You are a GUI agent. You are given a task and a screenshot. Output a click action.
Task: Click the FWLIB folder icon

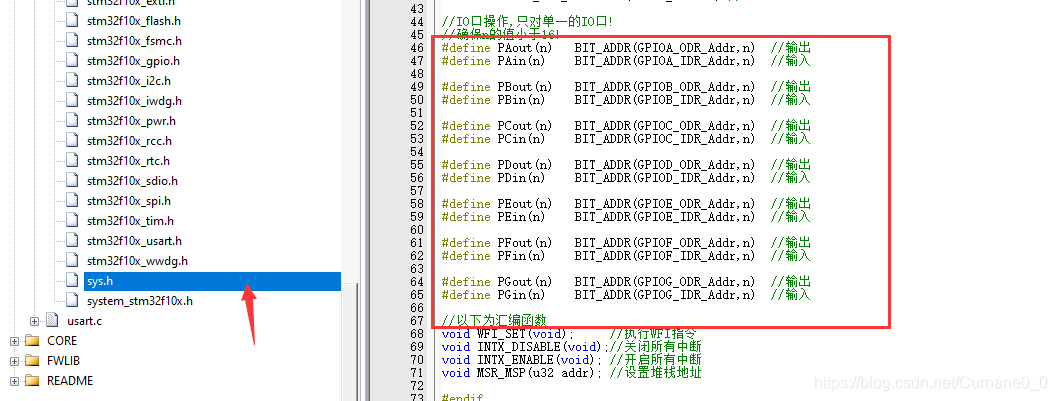32,361
